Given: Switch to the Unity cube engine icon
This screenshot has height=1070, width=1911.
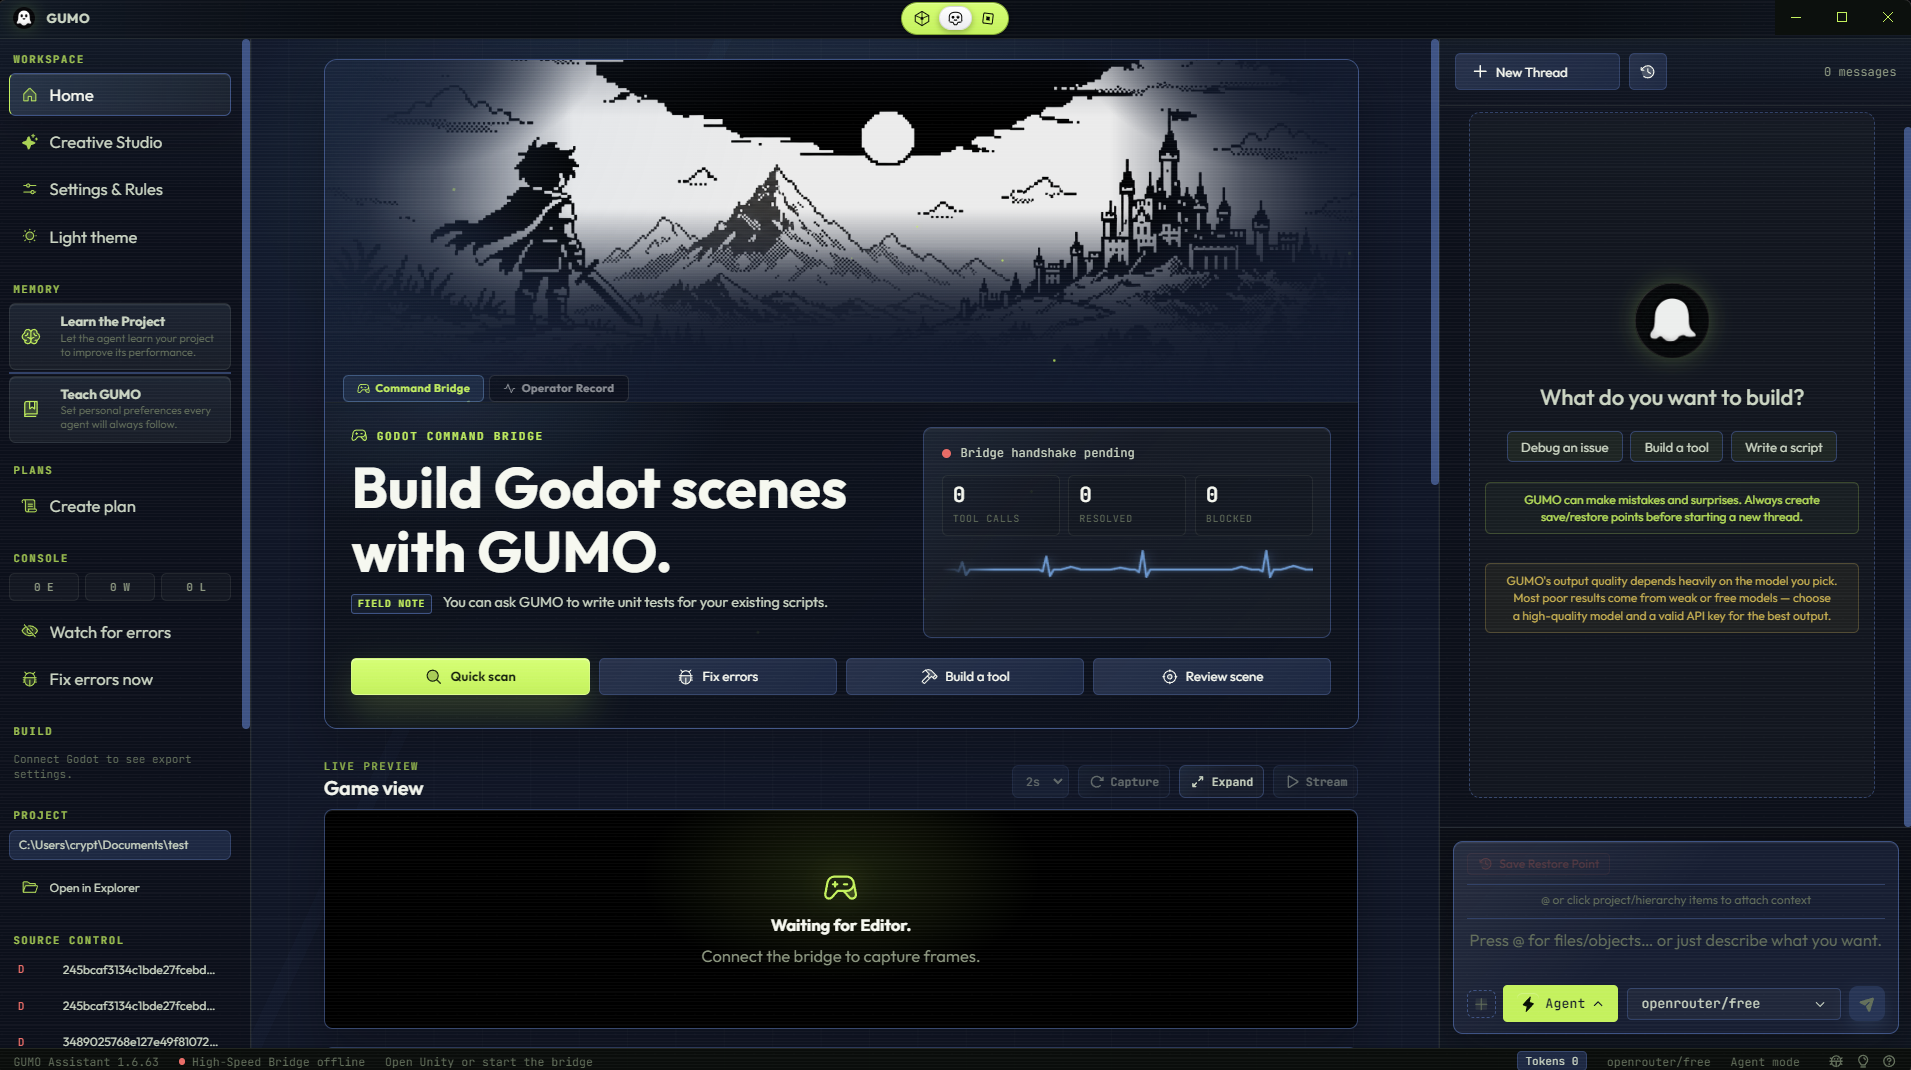Looking at the screenshot, I should coord(922,18).
